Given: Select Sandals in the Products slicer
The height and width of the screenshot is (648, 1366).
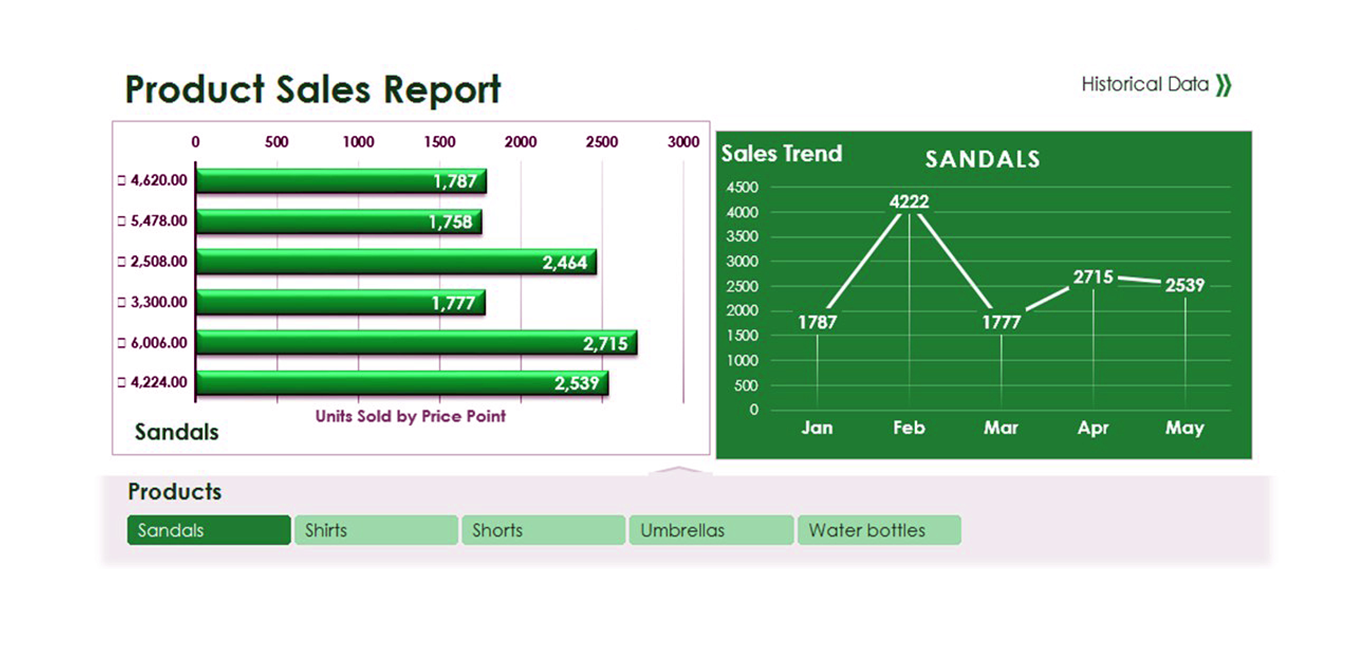Looking at the screenshot, I should pos(208,530).
